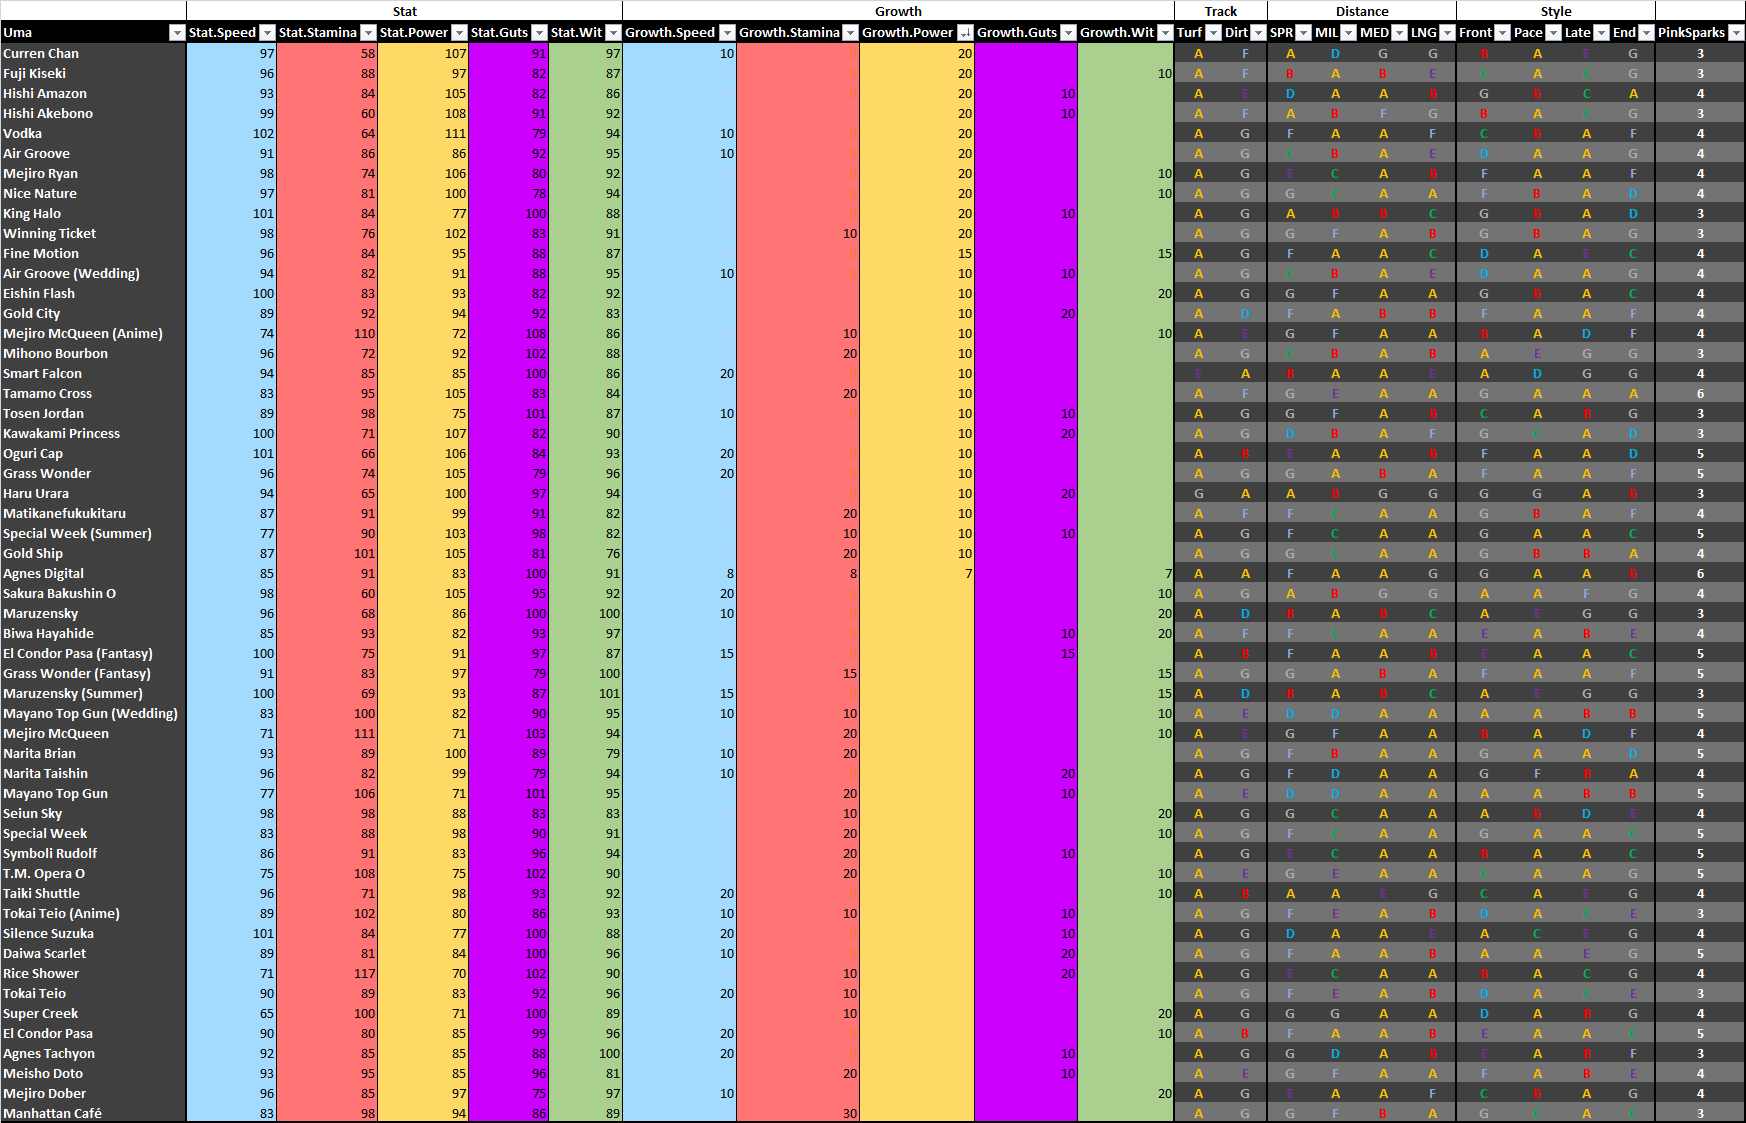This screenshot has height=1123, width=1746.
Task: Select the 'Hishi Akebono' name cell
Action: (93, 113)
